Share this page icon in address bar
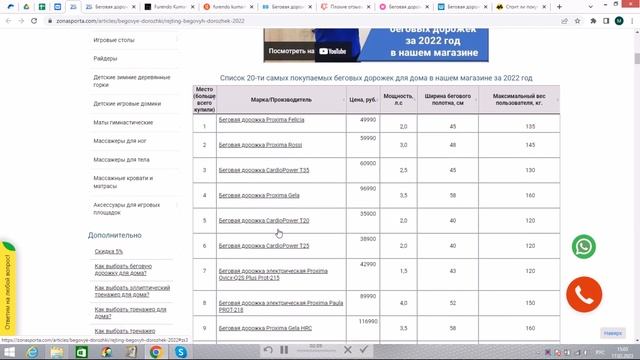 pyautogui.click(x=564, y=21)
